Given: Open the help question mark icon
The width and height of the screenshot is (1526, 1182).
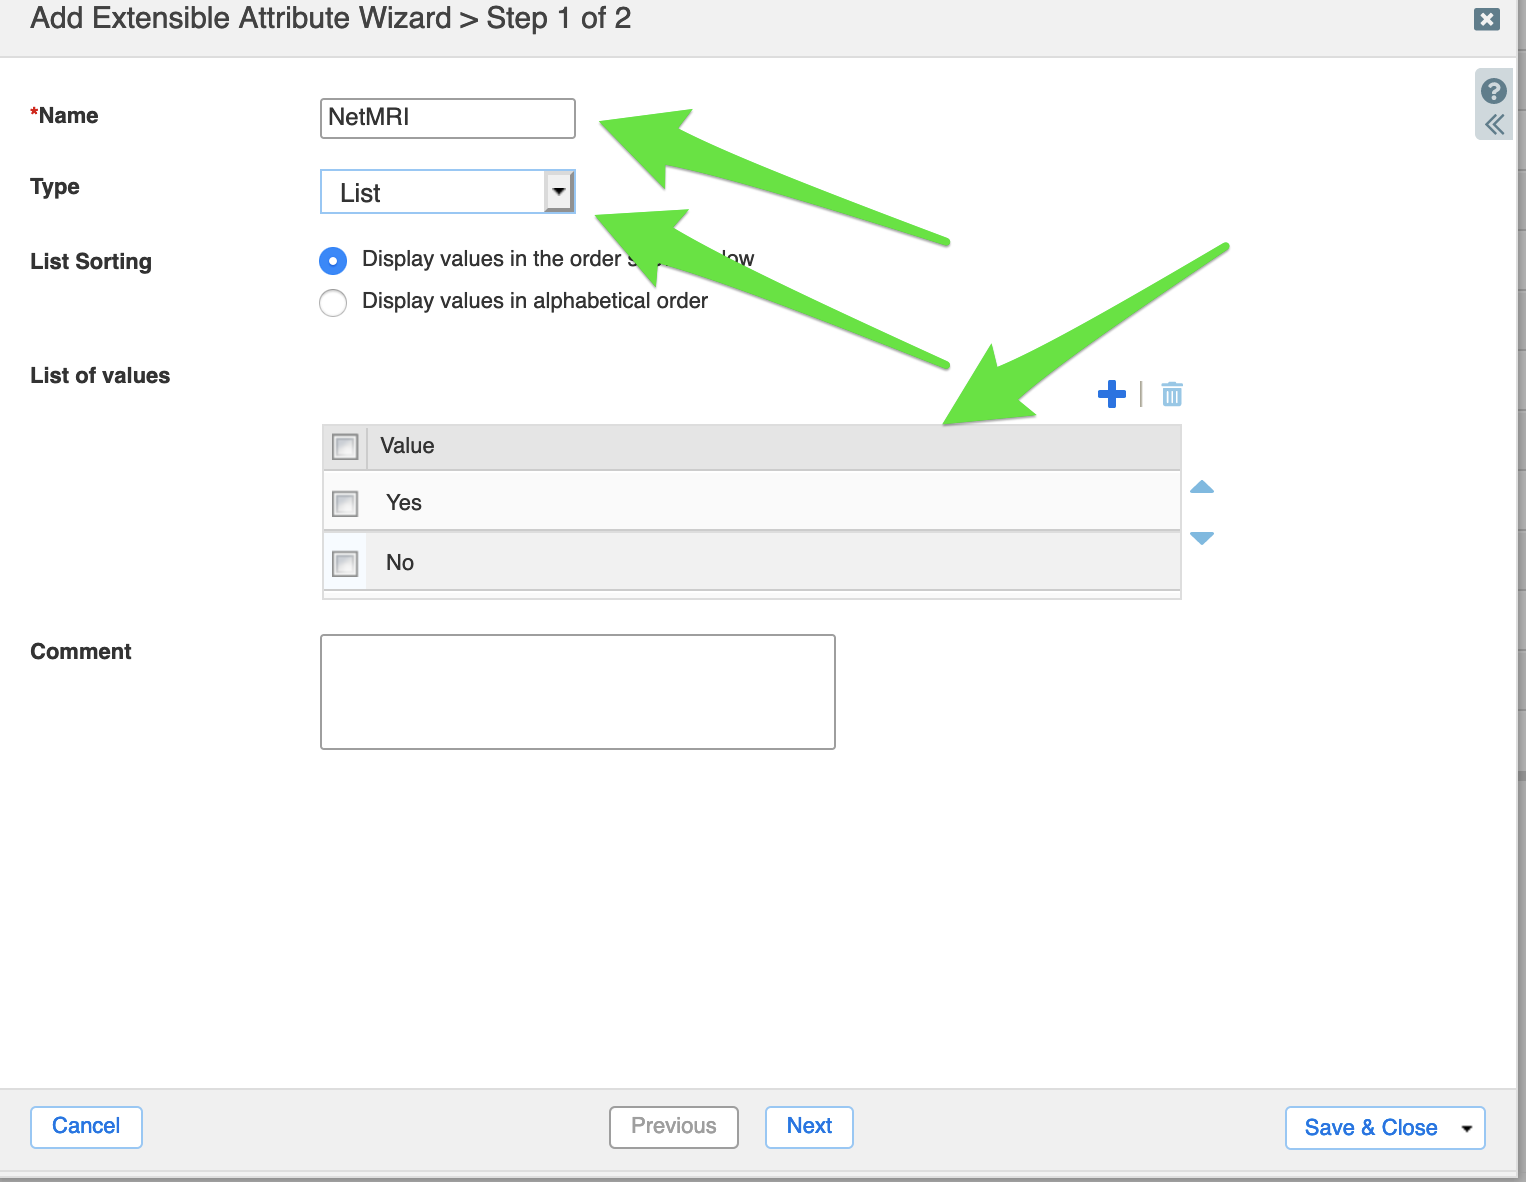Looking at the screenshot, I should pos(1494,91).
